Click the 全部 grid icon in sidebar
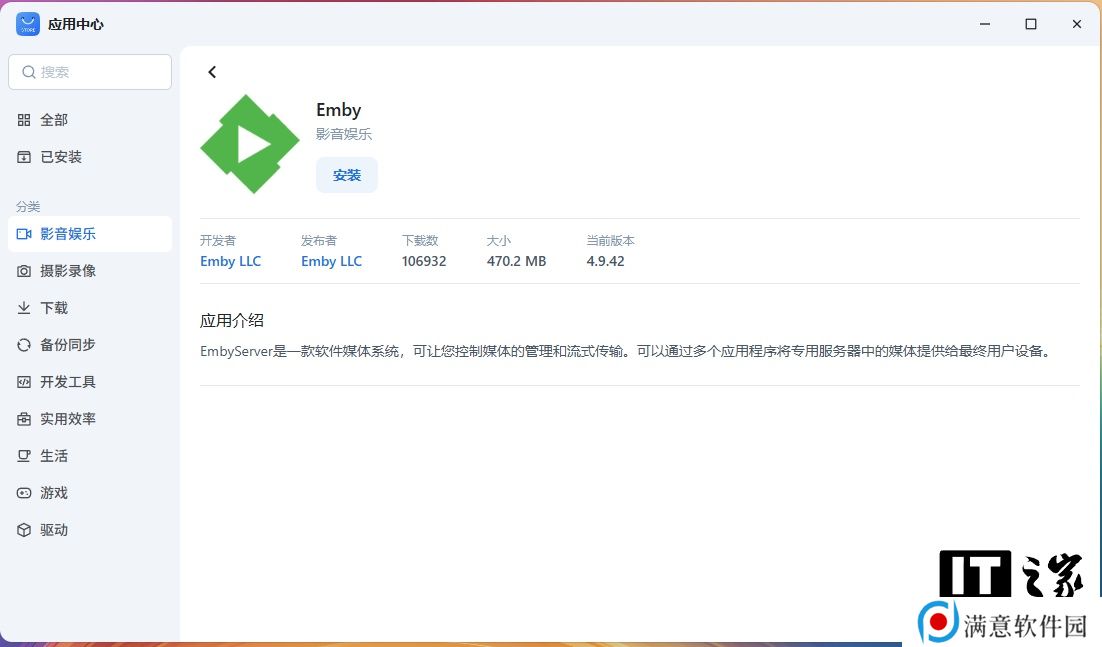1102x647 pixels. tap(24, 120)
